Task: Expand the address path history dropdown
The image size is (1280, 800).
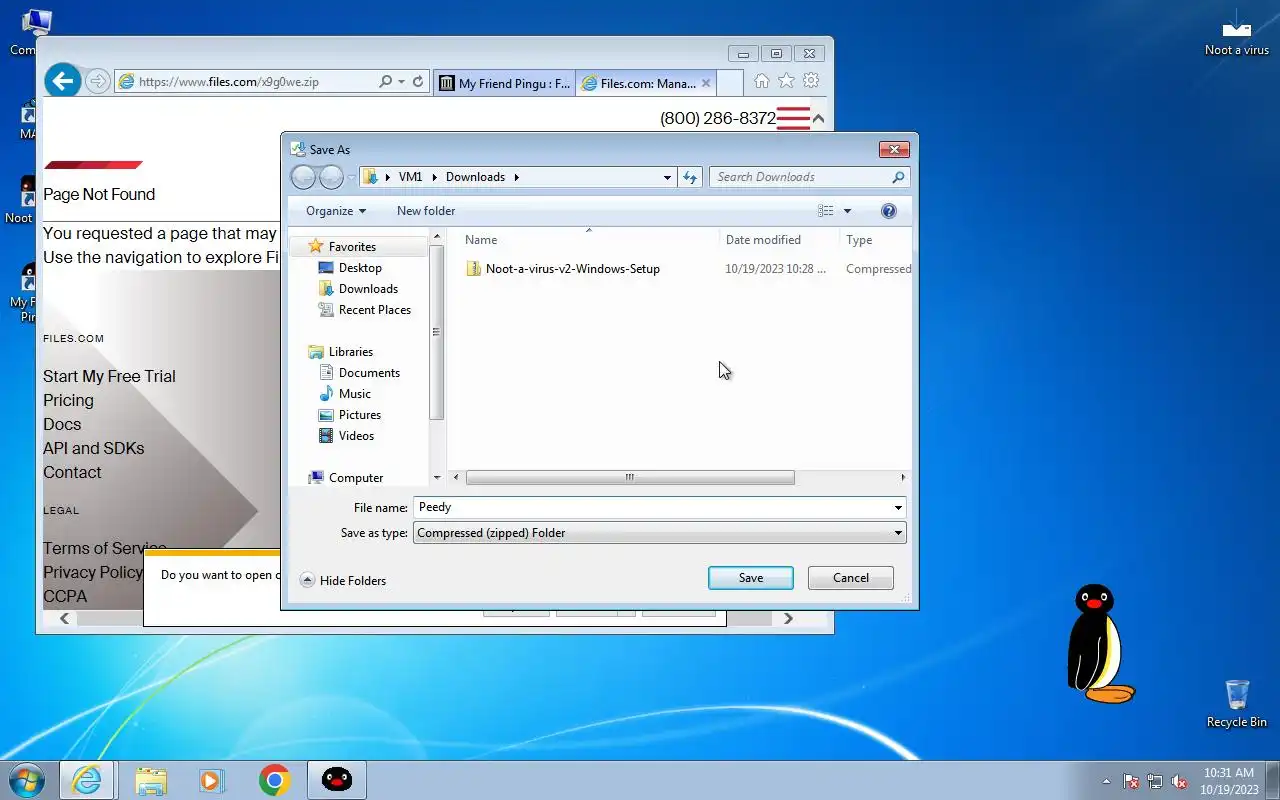Action: click(667, 177)
